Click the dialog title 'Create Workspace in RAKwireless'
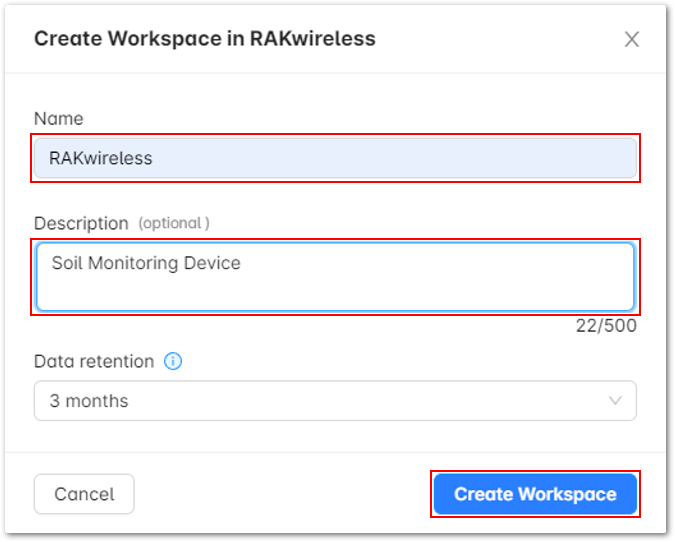This screenshot has height=542, width=675. point(205,39)
